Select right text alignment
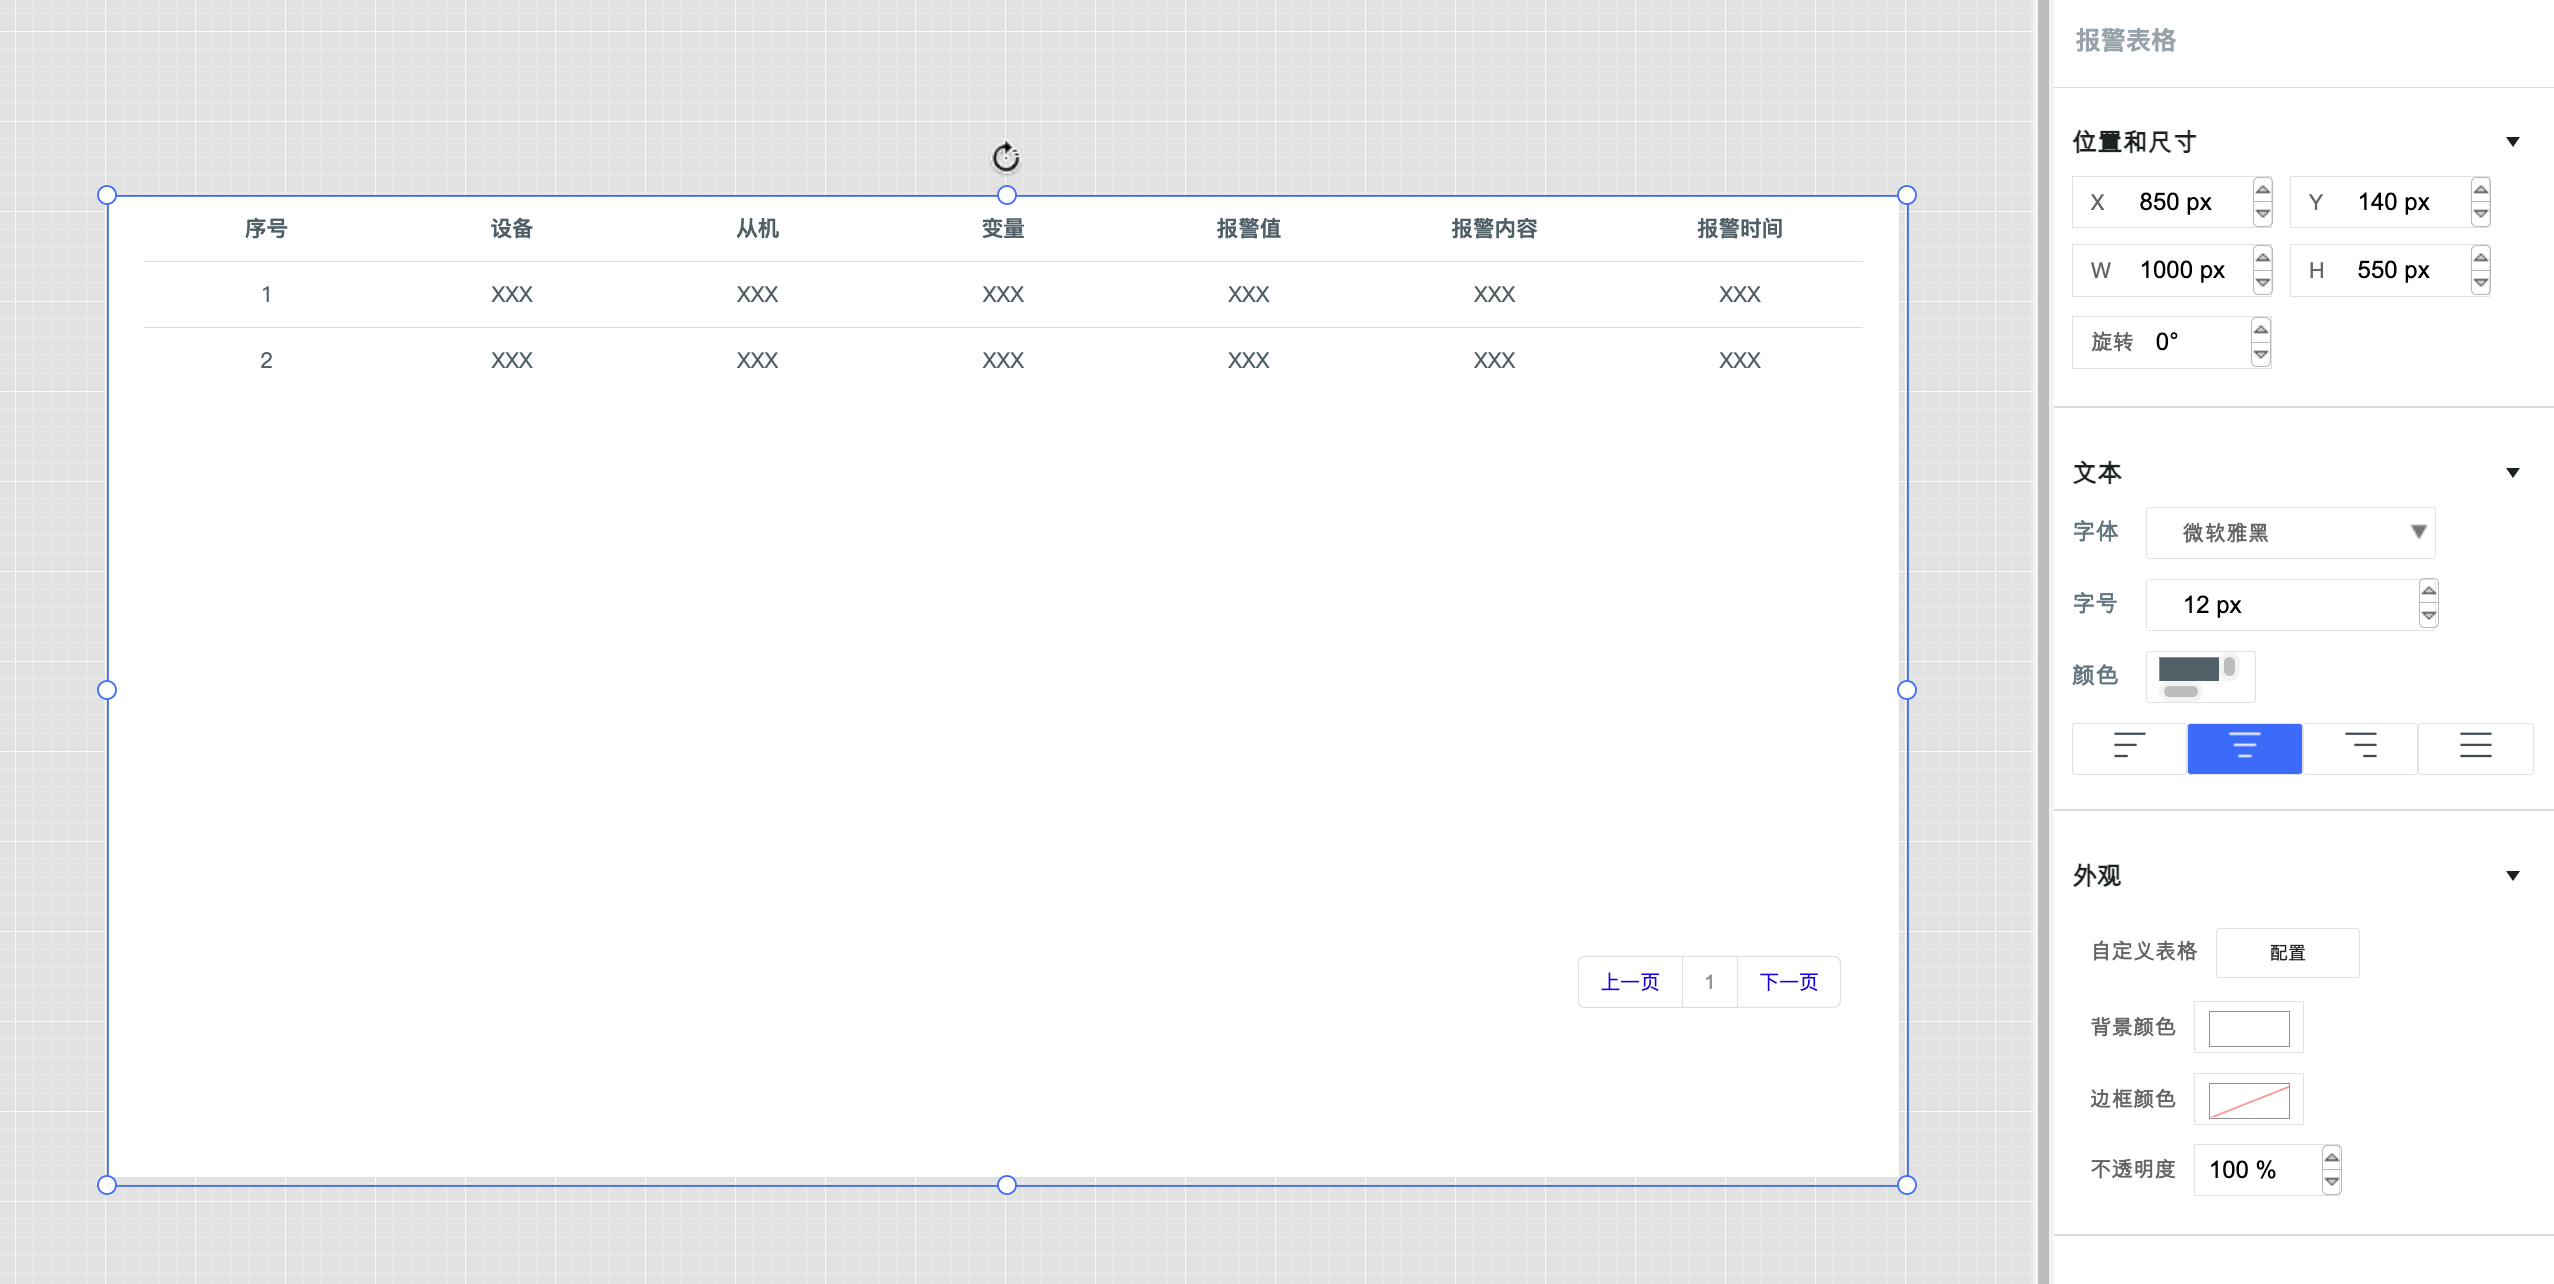The width and height of the screenshot is (2554, 1284). [2360, 747]
